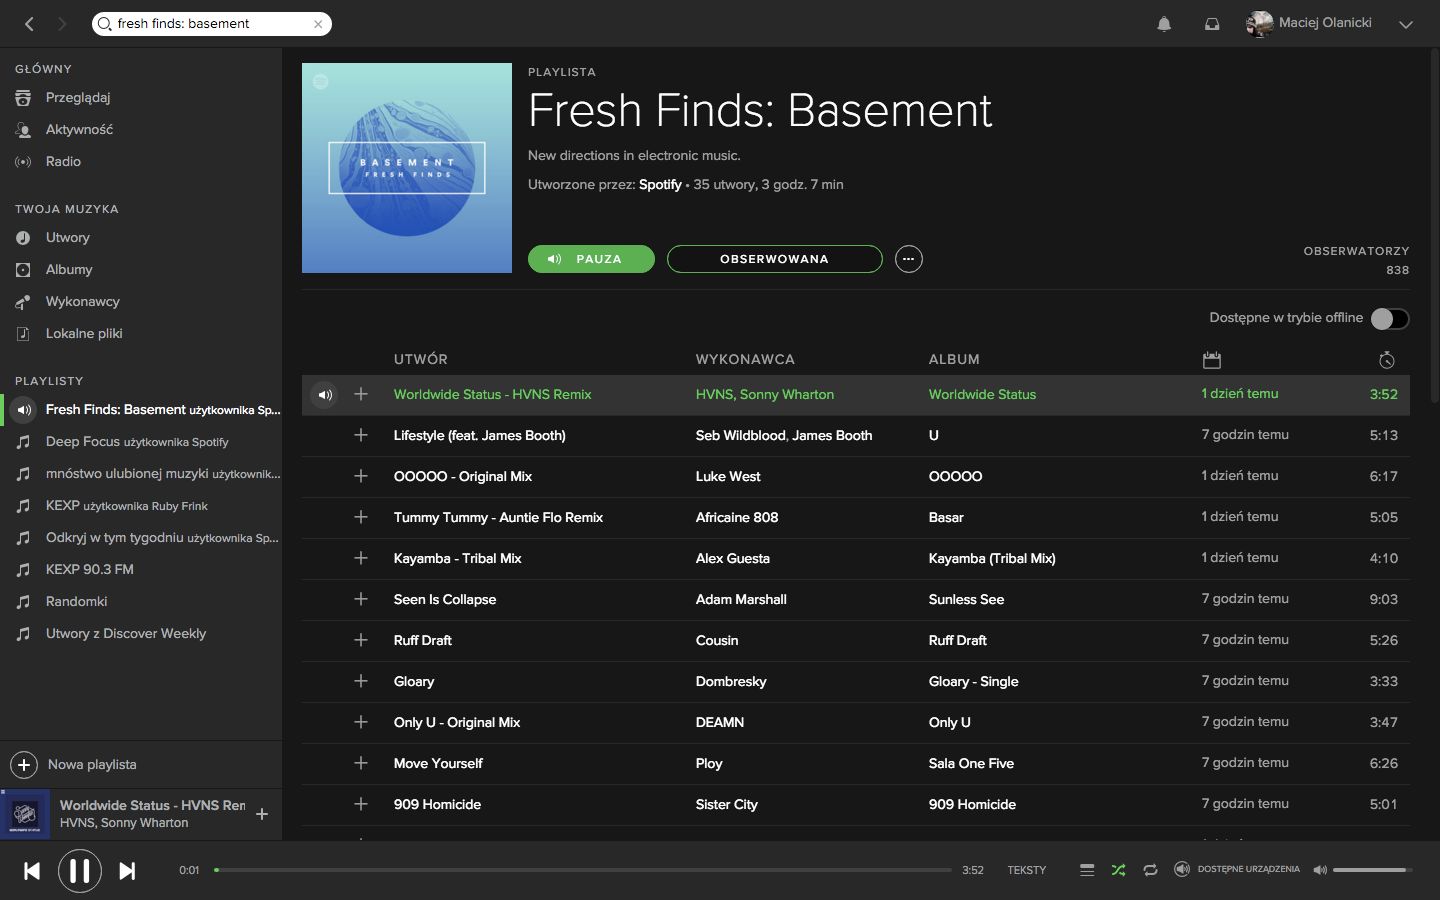Add Lifestyle (feat. James Booth) via plus icon
This screenshot has width=1440, height=900.
361,435
